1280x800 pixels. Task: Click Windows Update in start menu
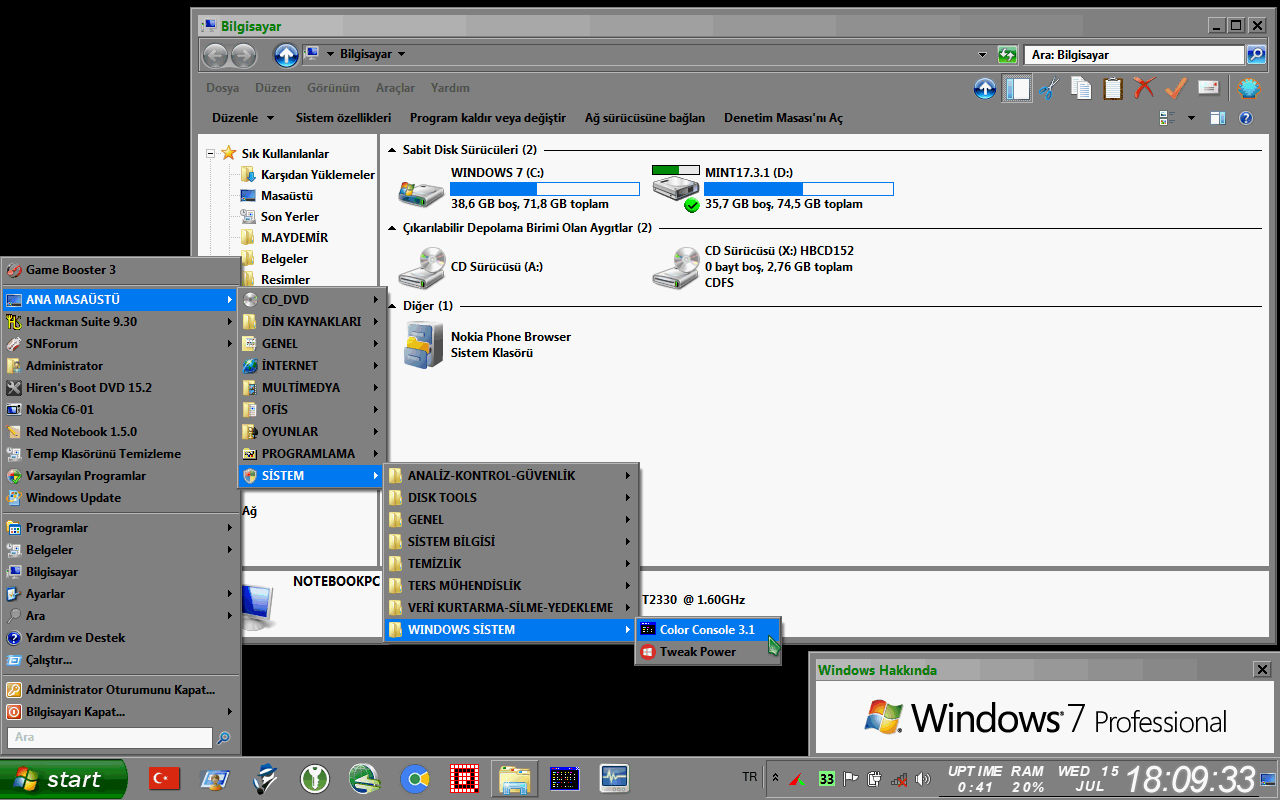pyautogui.click(x=120, y=498)
